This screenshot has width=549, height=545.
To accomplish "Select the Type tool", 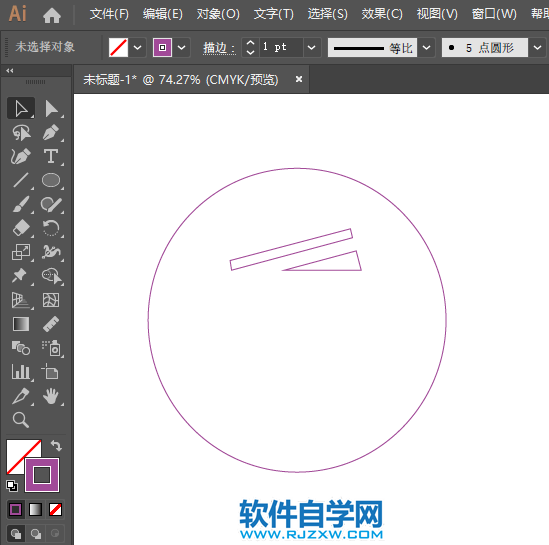I will [x=51, y=156].
